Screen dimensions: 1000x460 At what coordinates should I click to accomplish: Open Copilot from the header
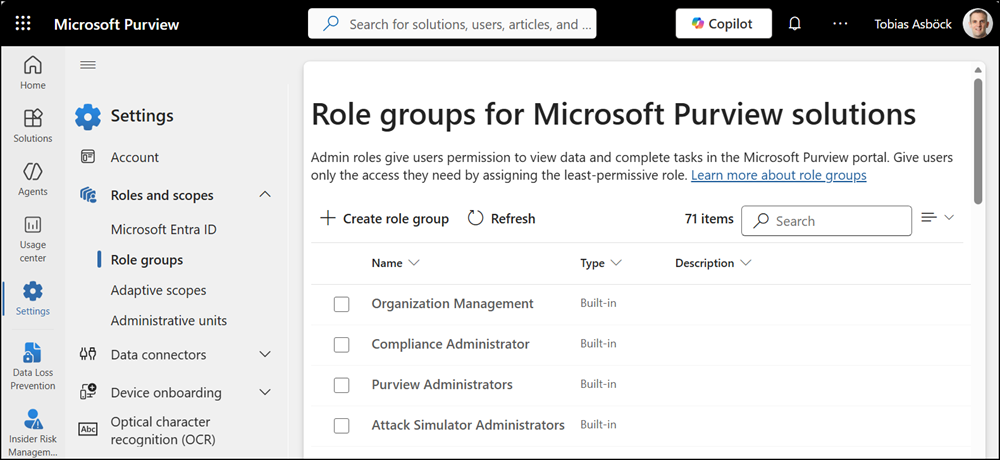click(x=723, y=24)
